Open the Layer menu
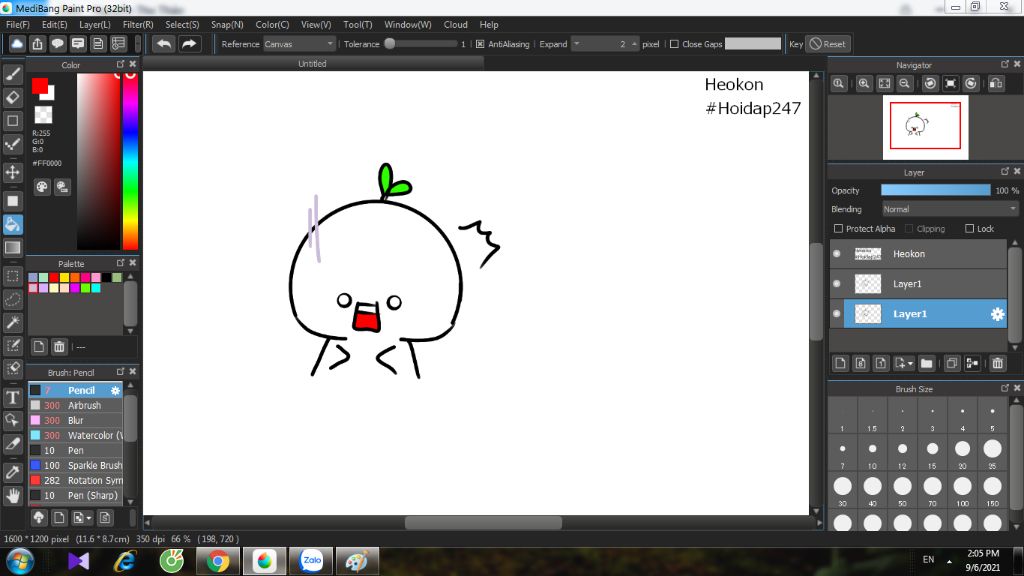The width and height of the screenshot is (1024, 576). click(x=95, y=25)
